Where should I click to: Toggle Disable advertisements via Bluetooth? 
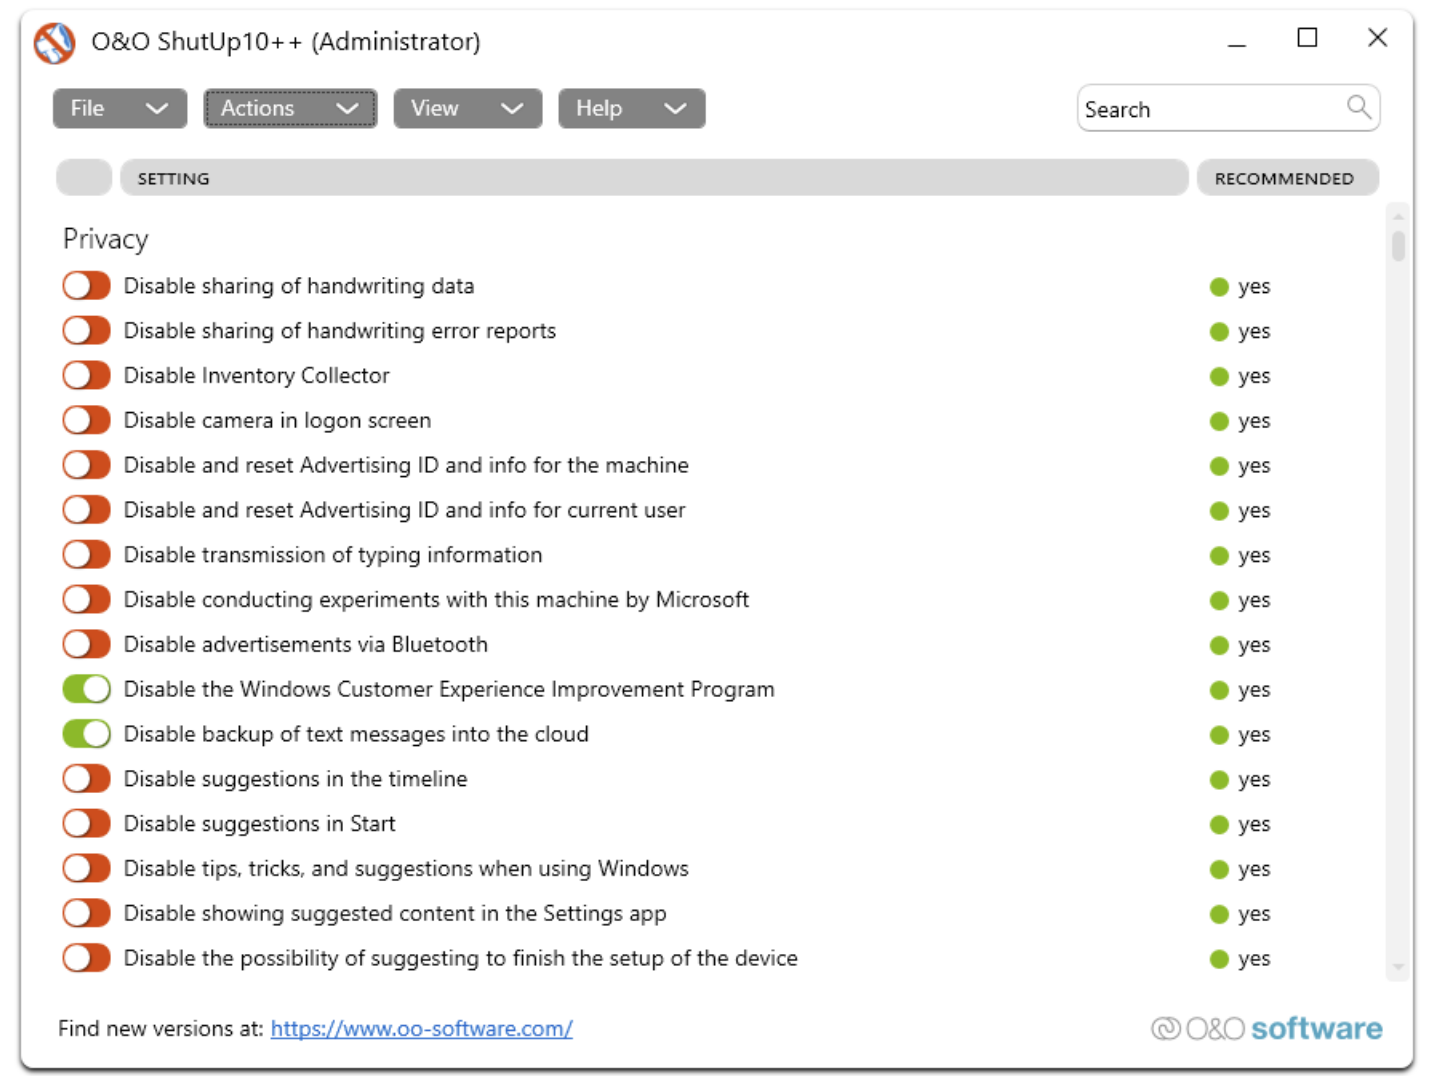point(86,644)
